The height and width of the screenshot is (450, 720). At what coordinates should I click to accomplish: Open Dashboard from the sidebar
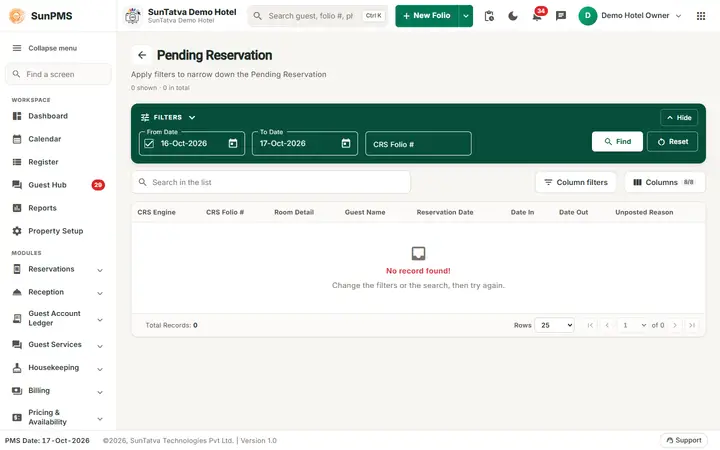point(58,116)
